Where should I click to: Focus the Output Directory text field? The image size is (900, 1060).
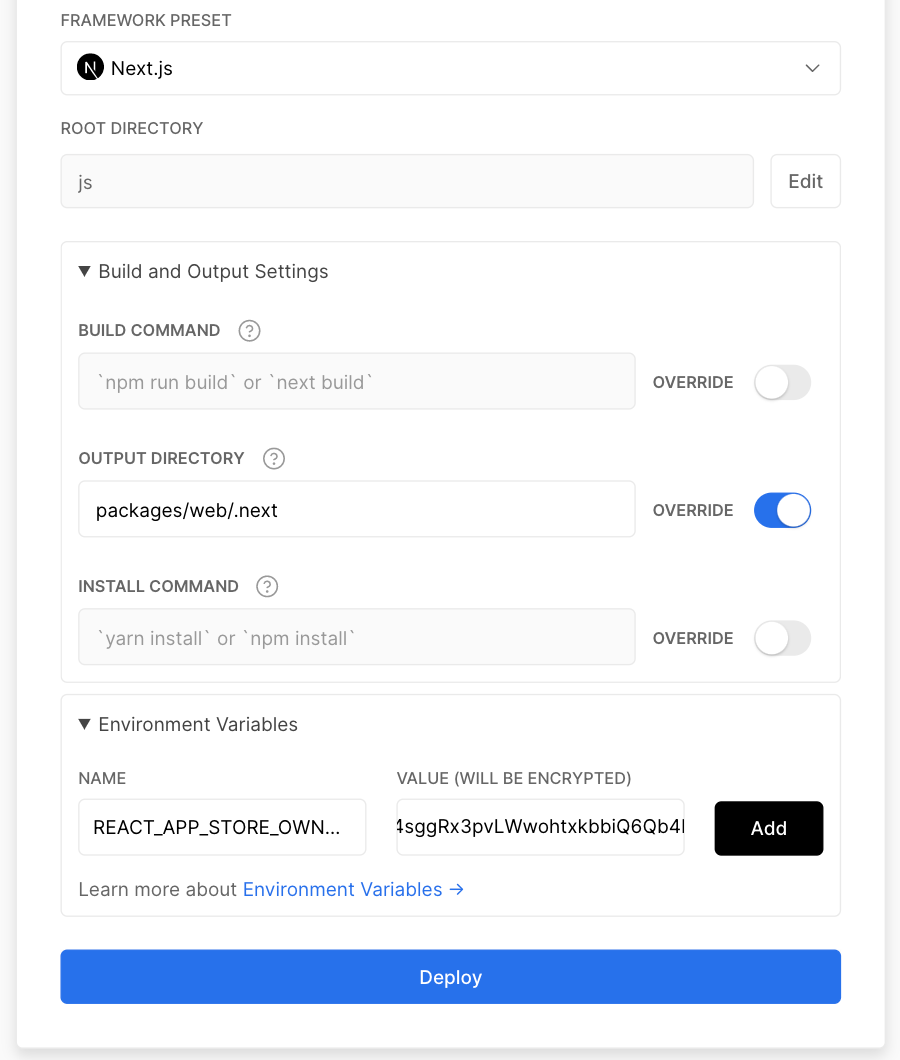tap(356, 509)
